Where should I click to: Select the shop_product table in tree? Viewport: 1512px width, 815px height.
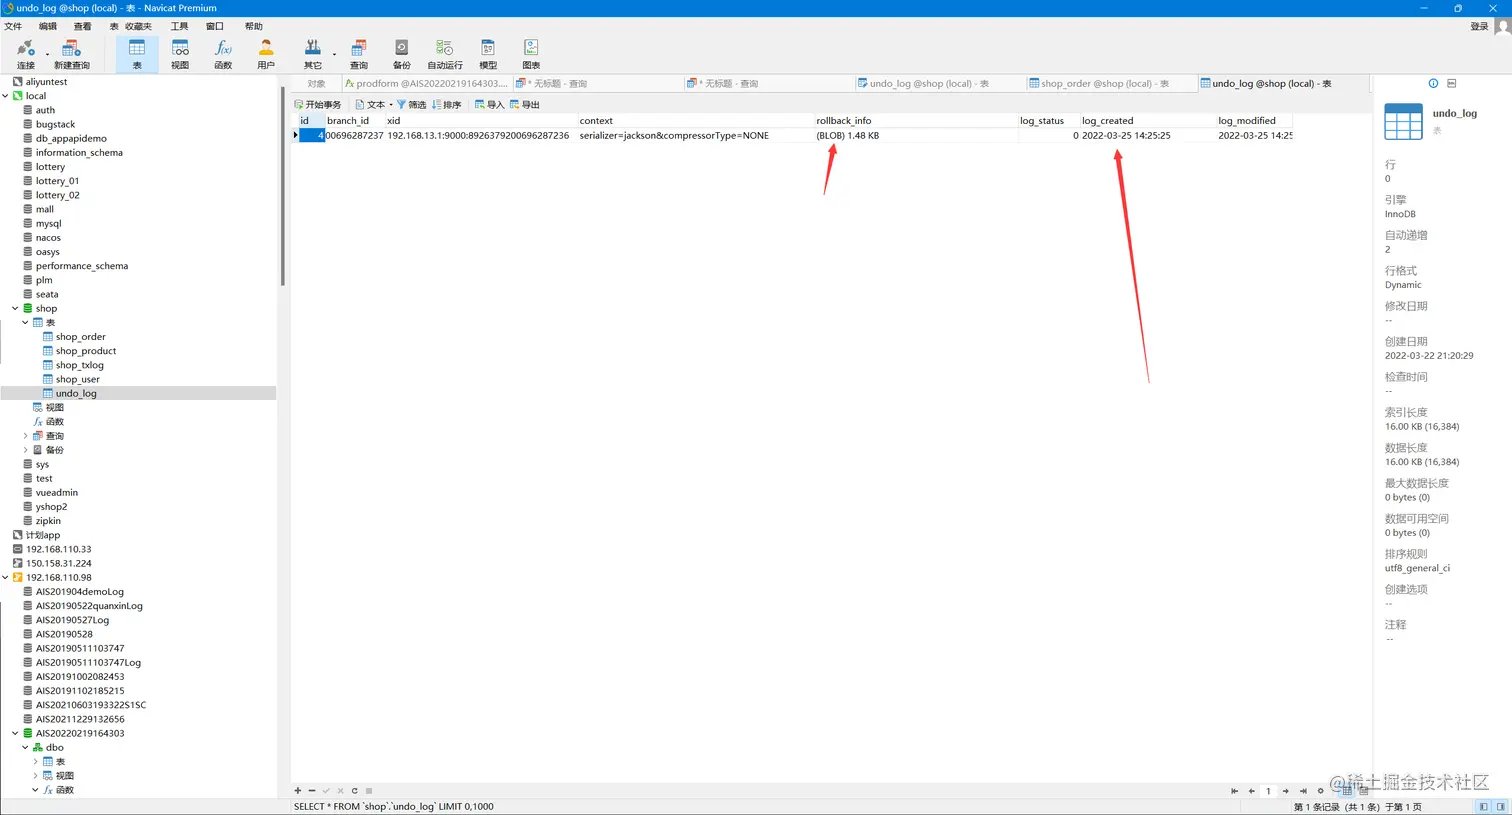tap(86, 351)
